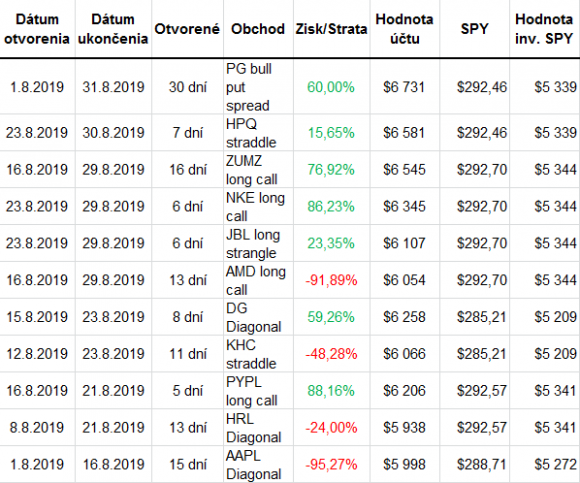Click the 'HRL Diagonal' trade cell
Image resolution: width=580 pixels, height=483 pixels.
(258, 428)
